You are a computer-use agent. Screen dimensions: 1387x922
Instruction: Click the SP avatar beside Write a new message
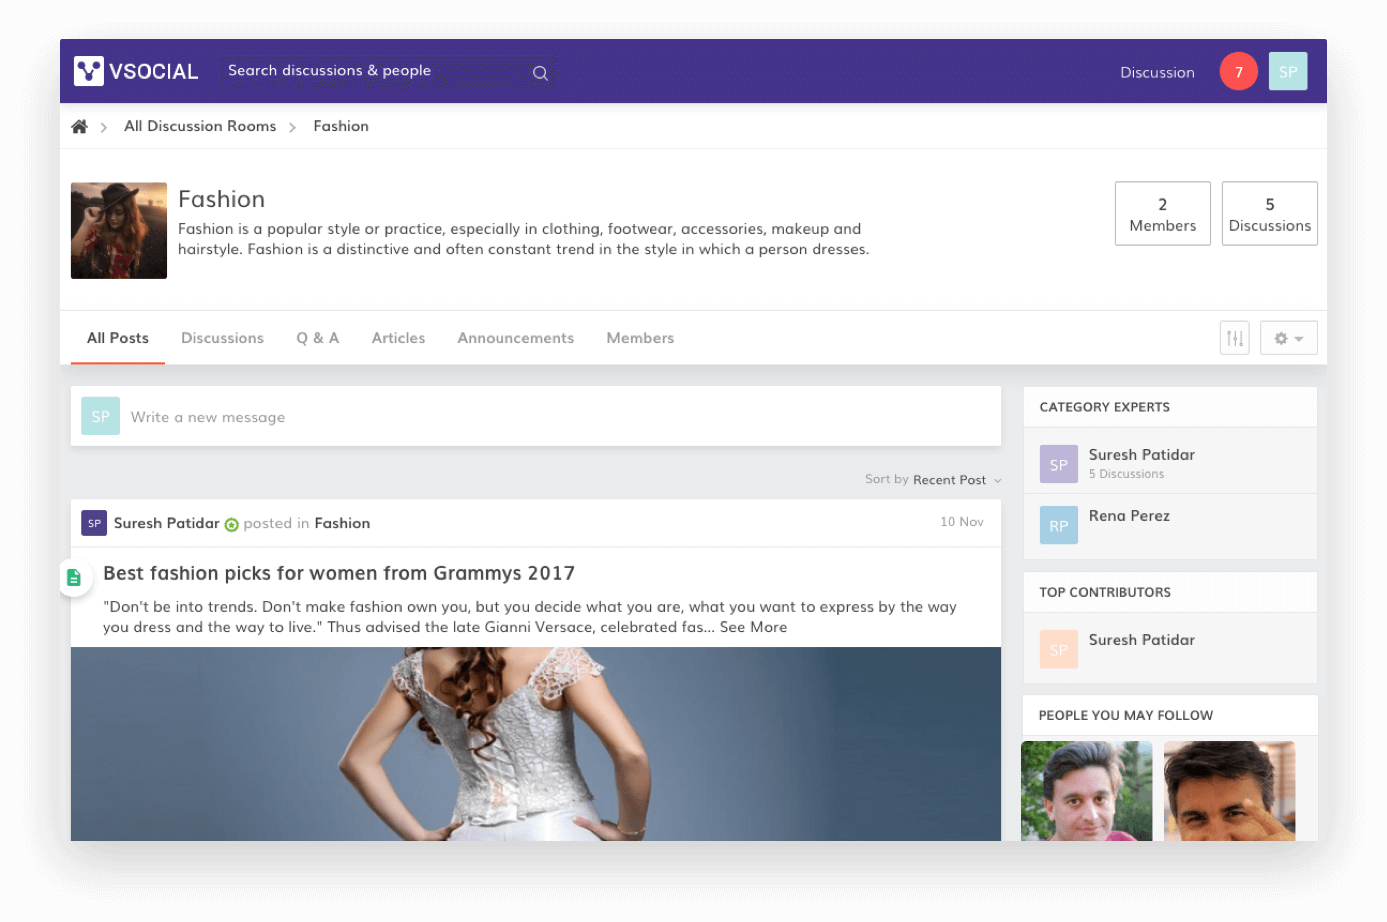(100, 416)
